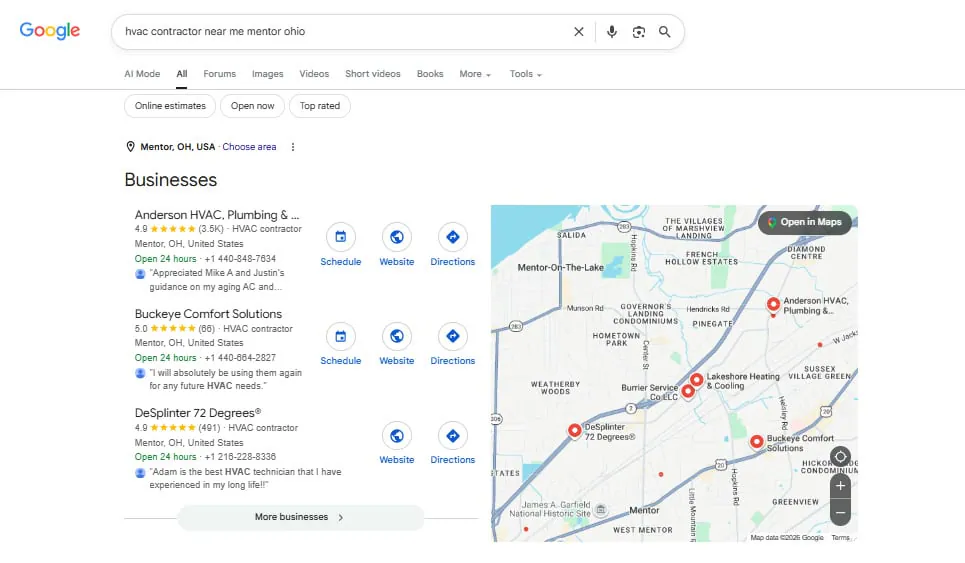
Task: Zoom out on the map
Action: click(840, 513)
